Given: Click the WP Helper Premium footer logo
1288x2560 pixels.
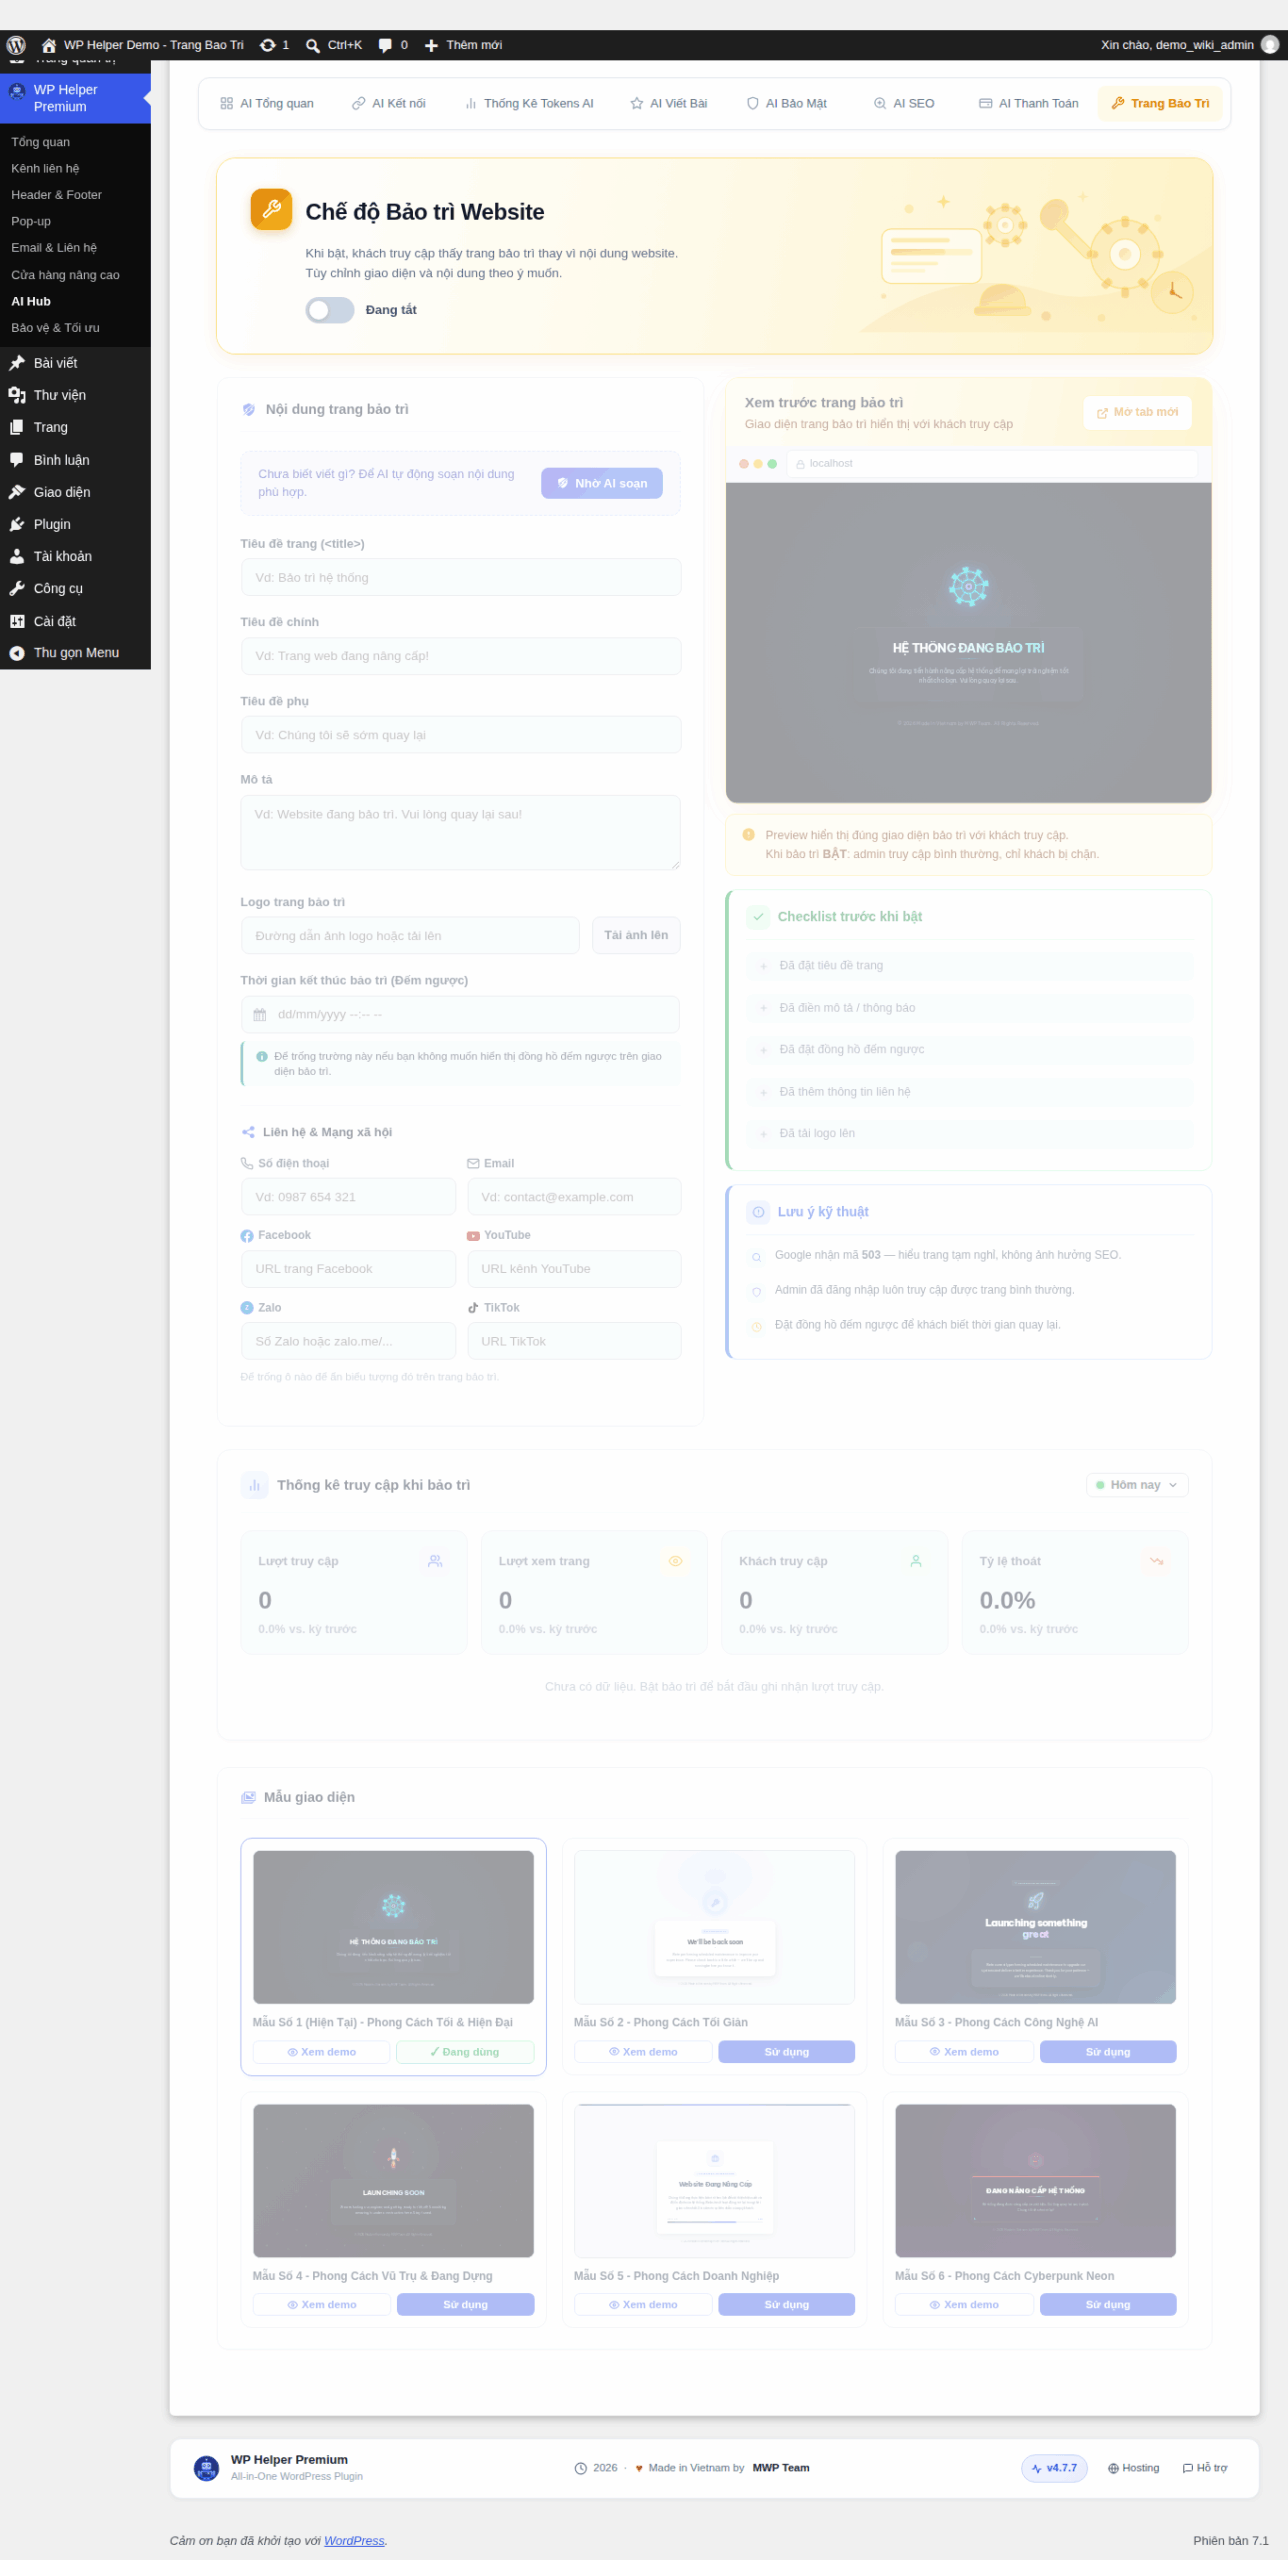Looking at the screenshot, I should click(x=206, y=2468).
